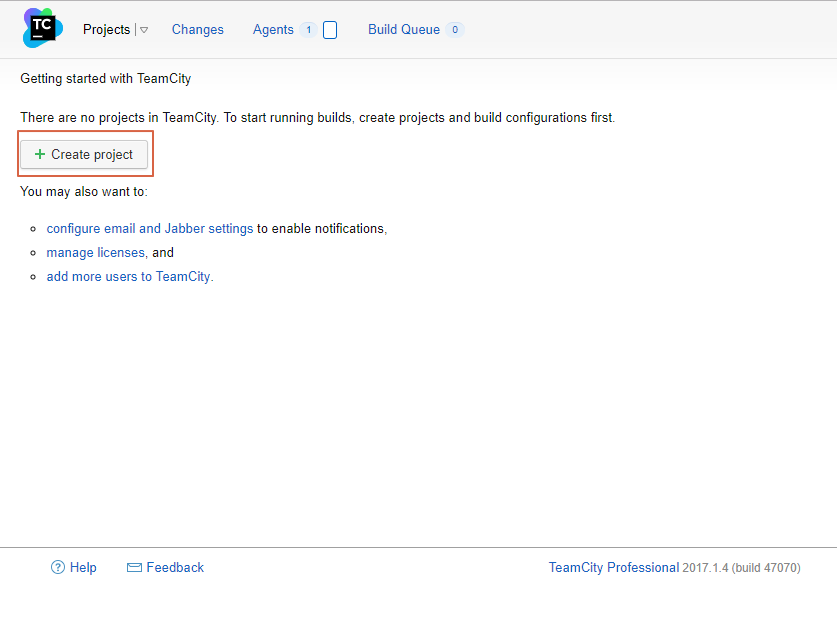Open the Feedback link in footer
837x639 pixels.
[x=175, y=567]
